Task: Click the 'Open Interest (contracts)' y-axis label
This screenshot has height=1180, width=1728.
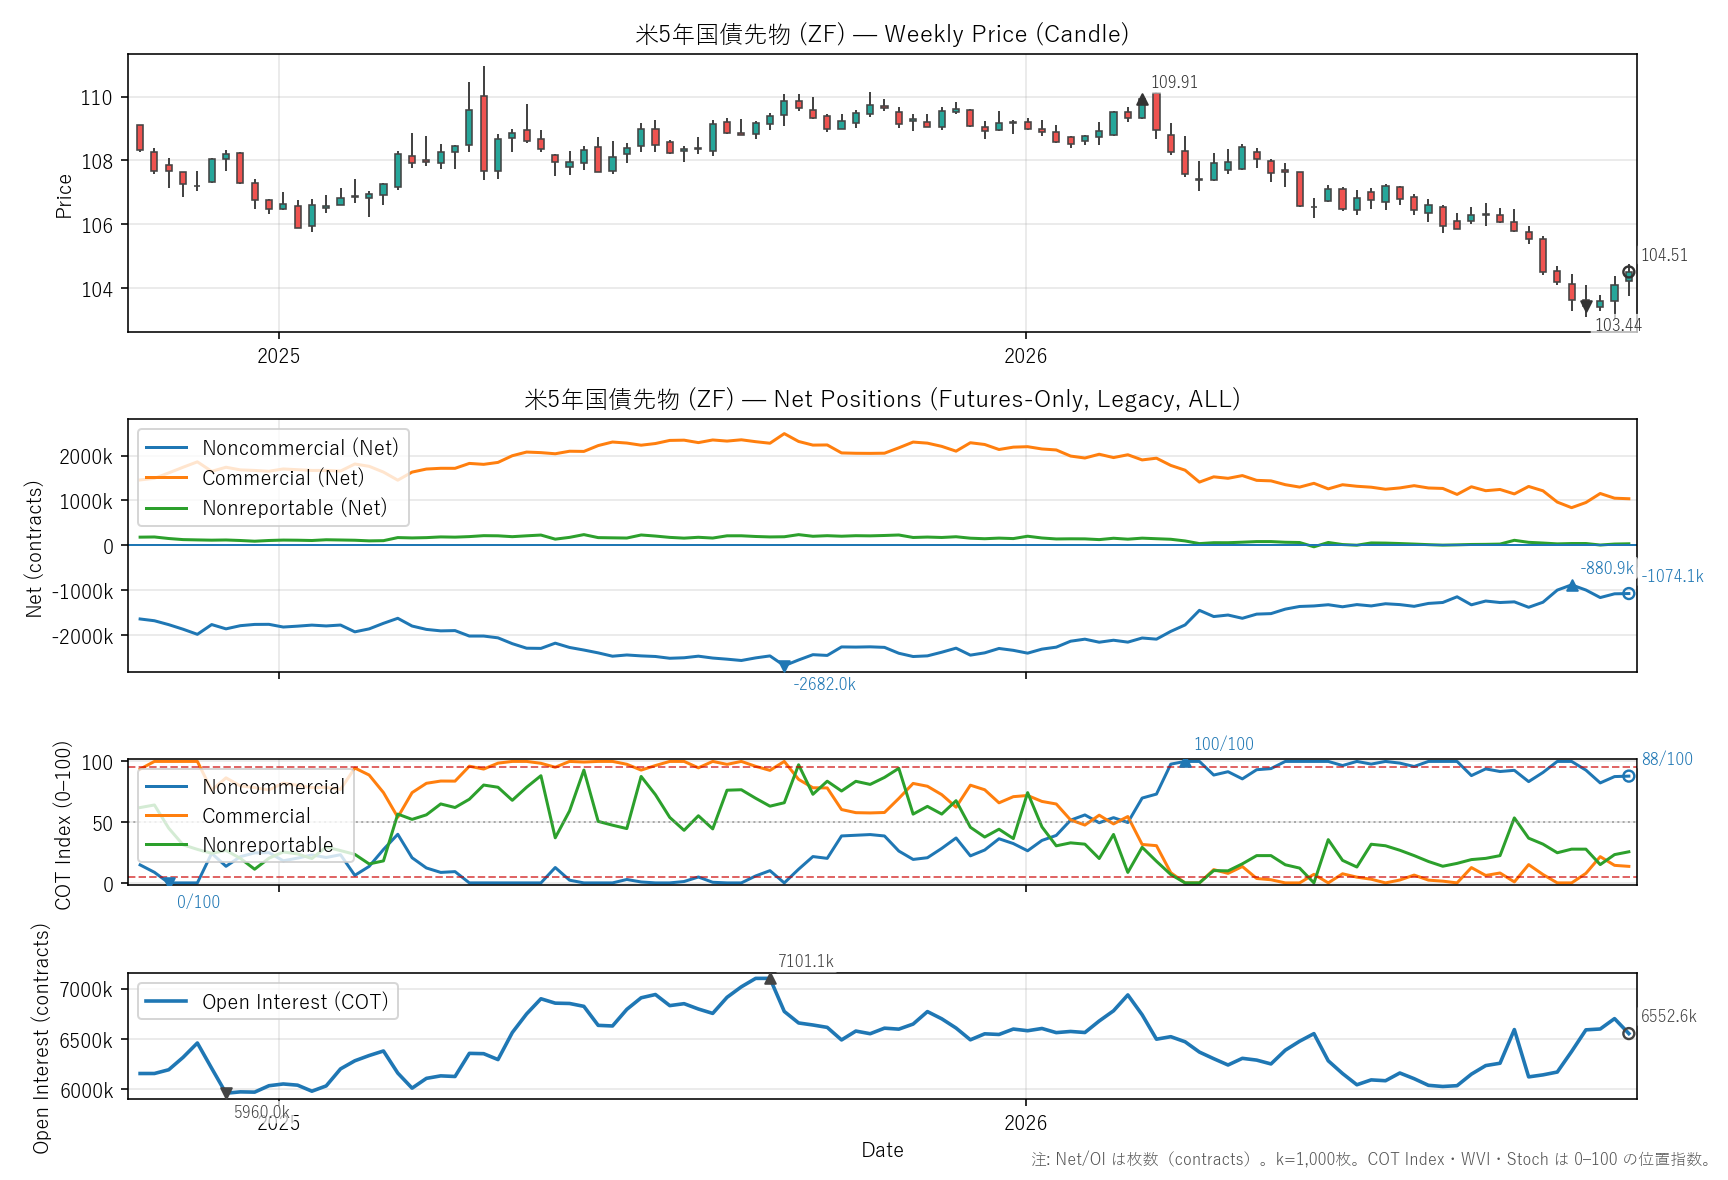Action: coord(41,1038)
